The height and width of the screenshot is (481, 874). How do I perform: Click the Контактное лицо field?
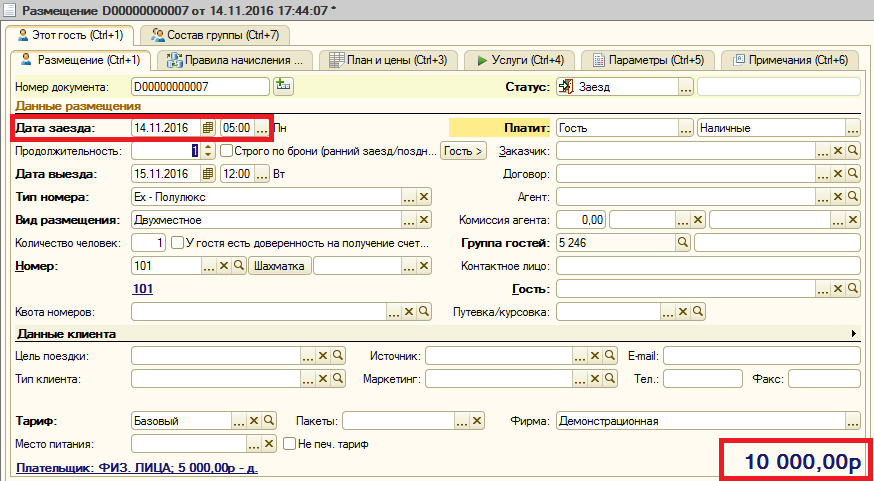(708, 266)
